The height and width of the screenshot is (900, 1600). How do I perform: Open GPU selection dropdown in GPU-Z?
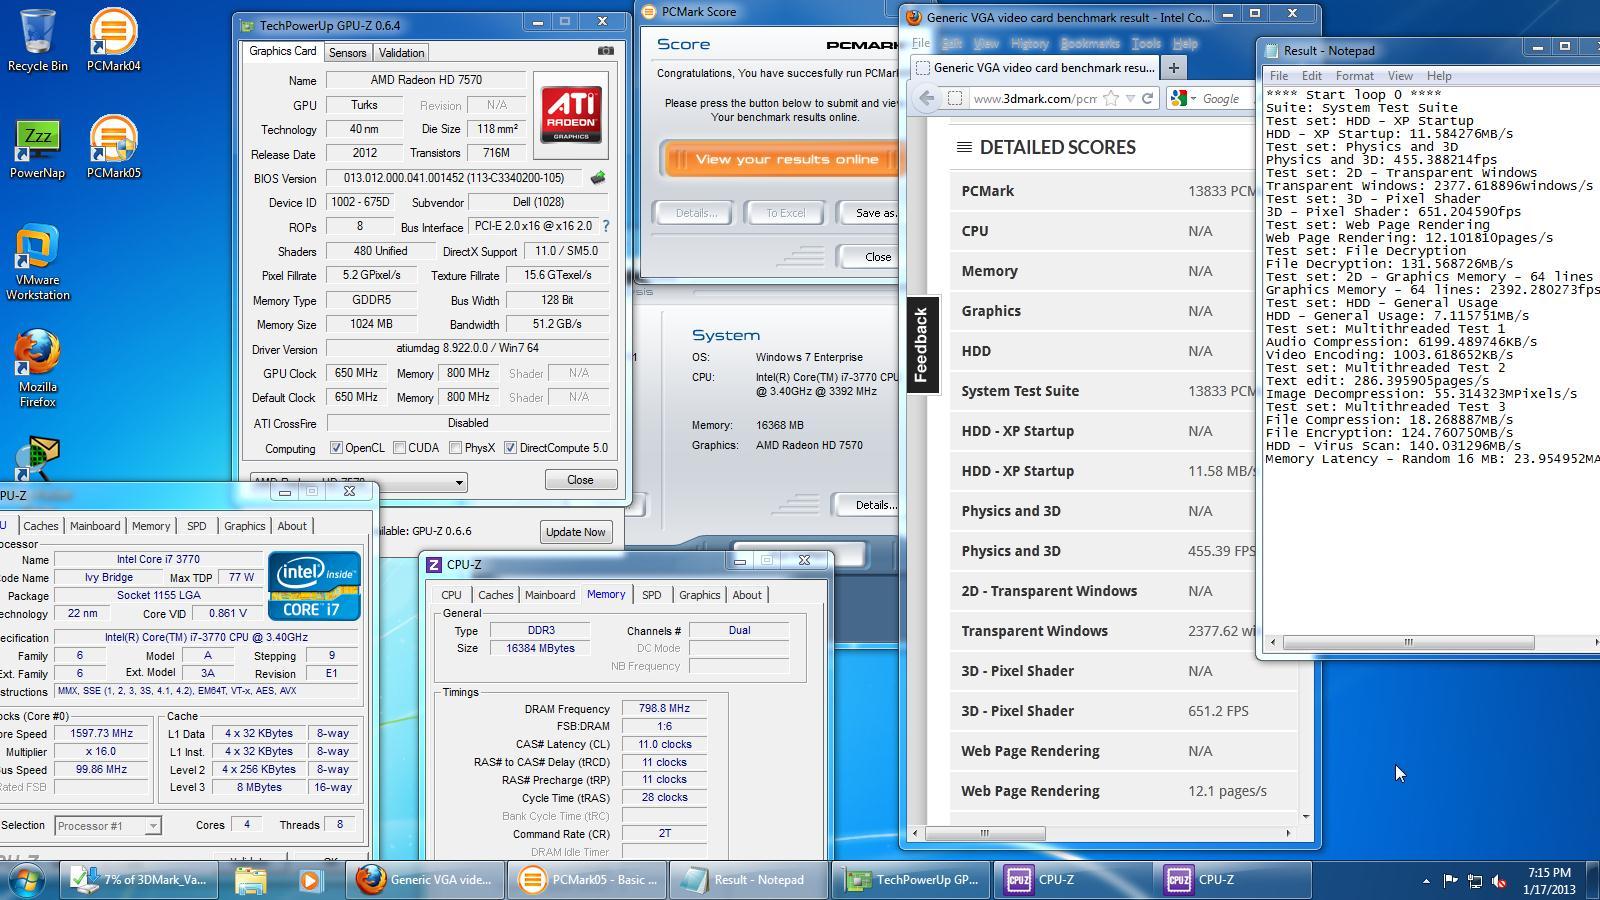point(459,482)
